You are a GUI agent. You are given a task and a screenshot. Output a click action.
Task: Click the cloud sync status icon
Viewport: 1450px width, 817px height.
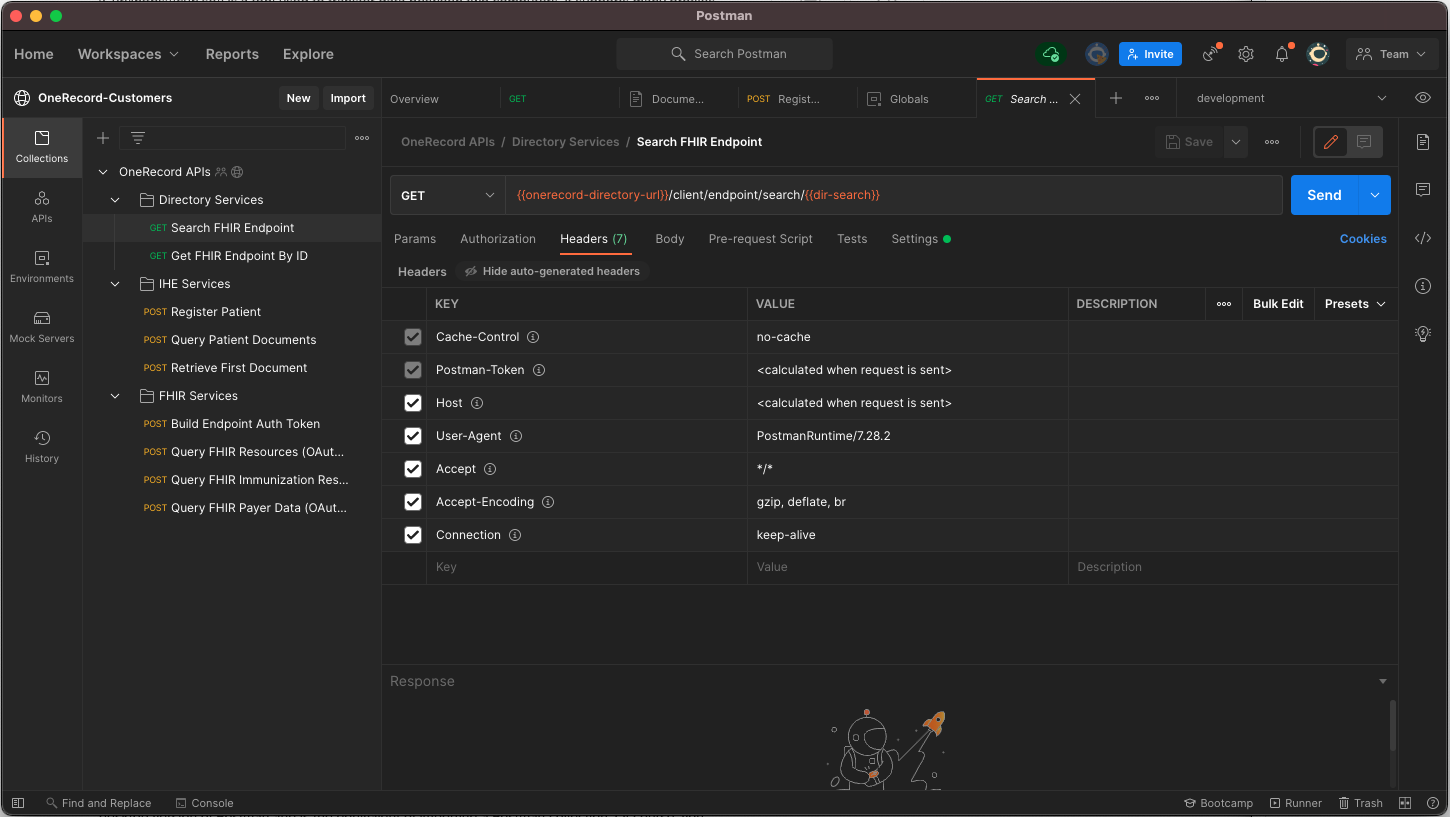1051,54
